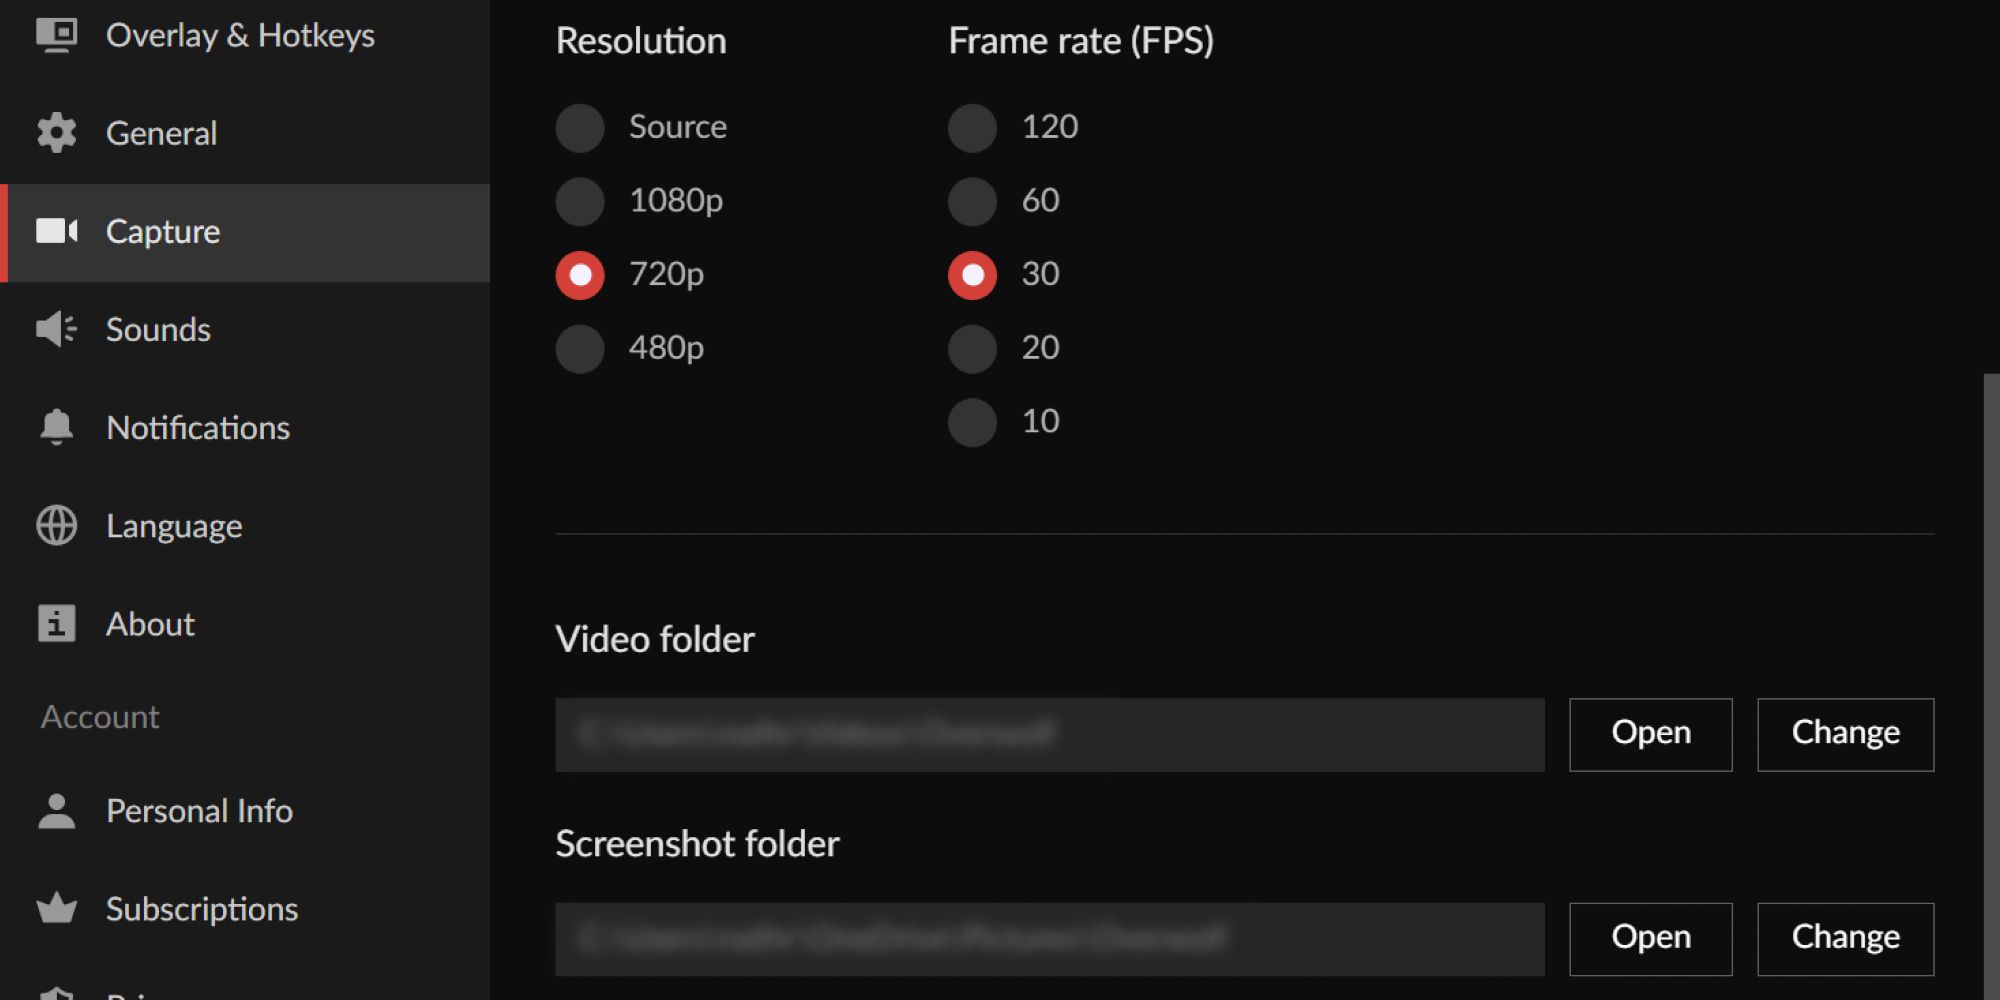Click the vertical scrollbar on the right
Viewport: 2000px width, 1000px height.
tap(1991, 687)
